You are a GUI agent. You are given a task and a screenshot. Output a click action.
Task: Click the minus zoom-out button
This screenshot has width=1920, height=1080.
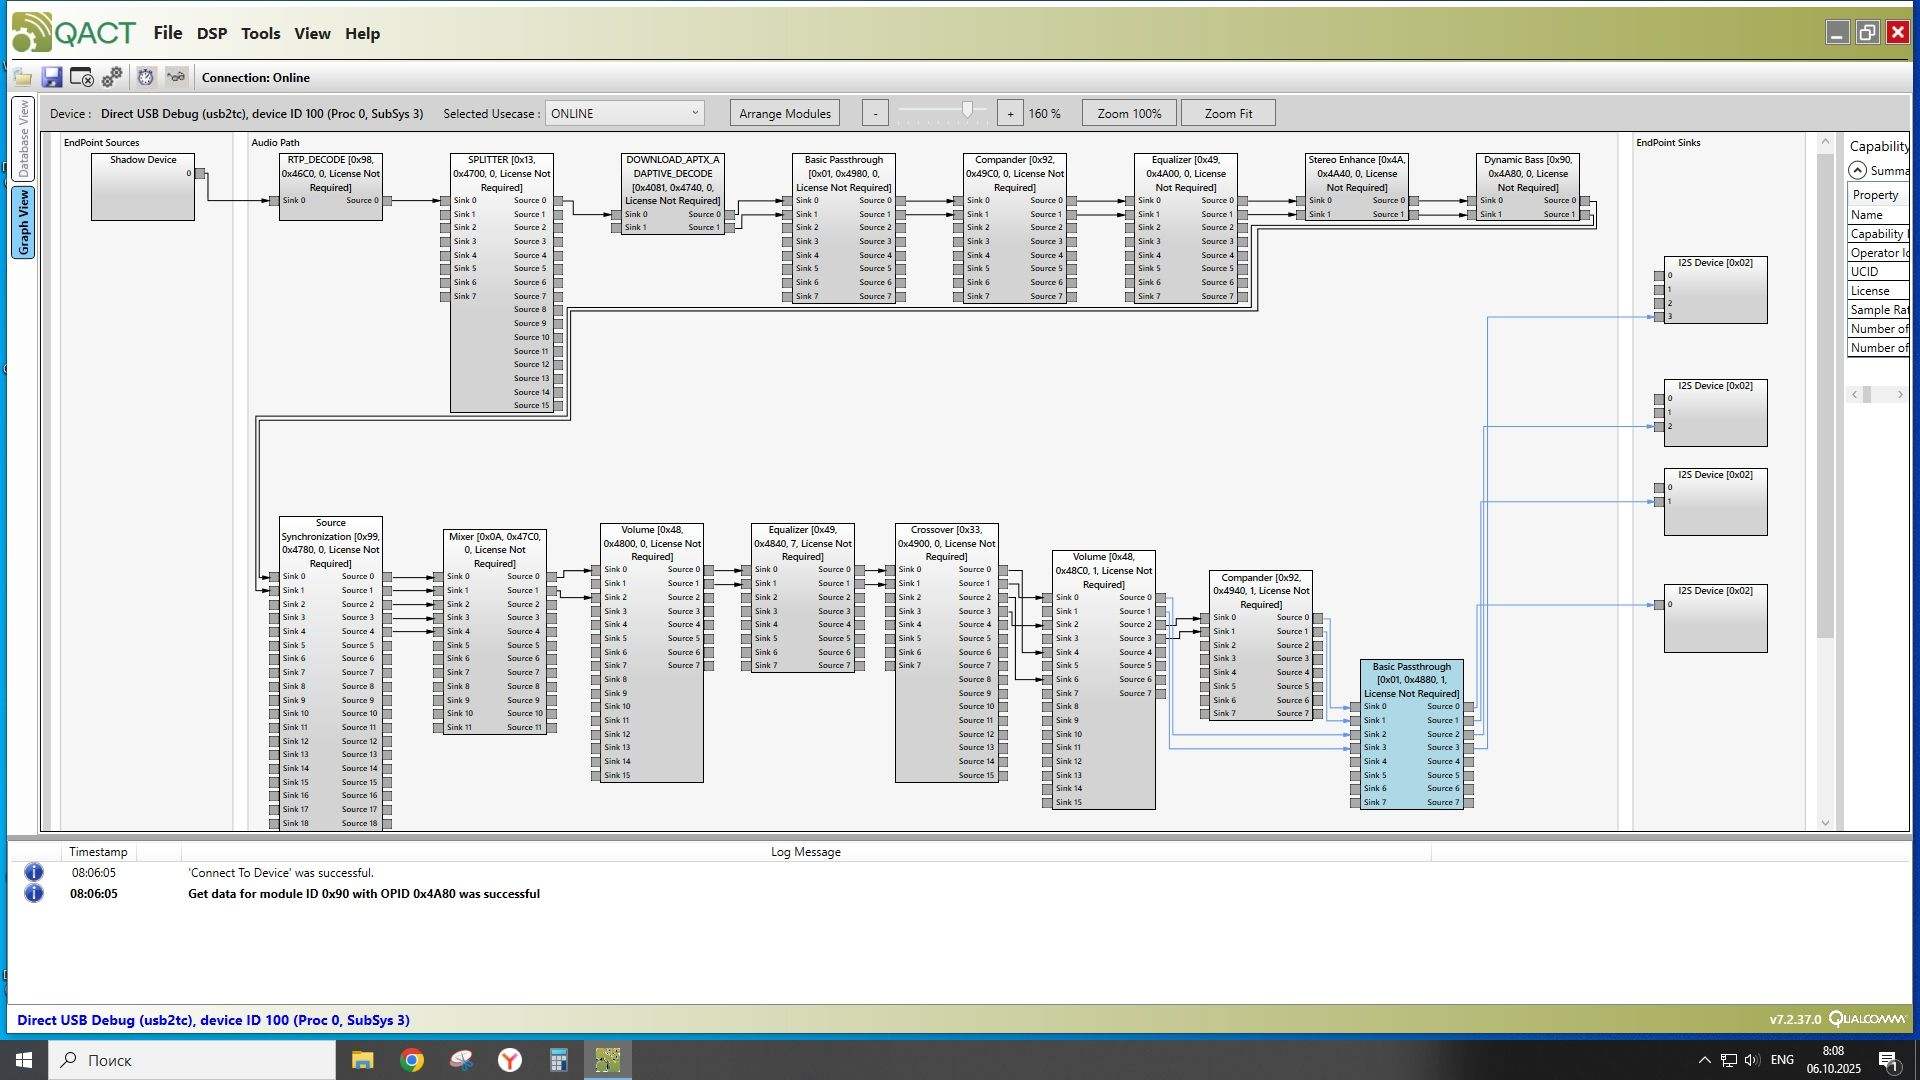point(875,113)
